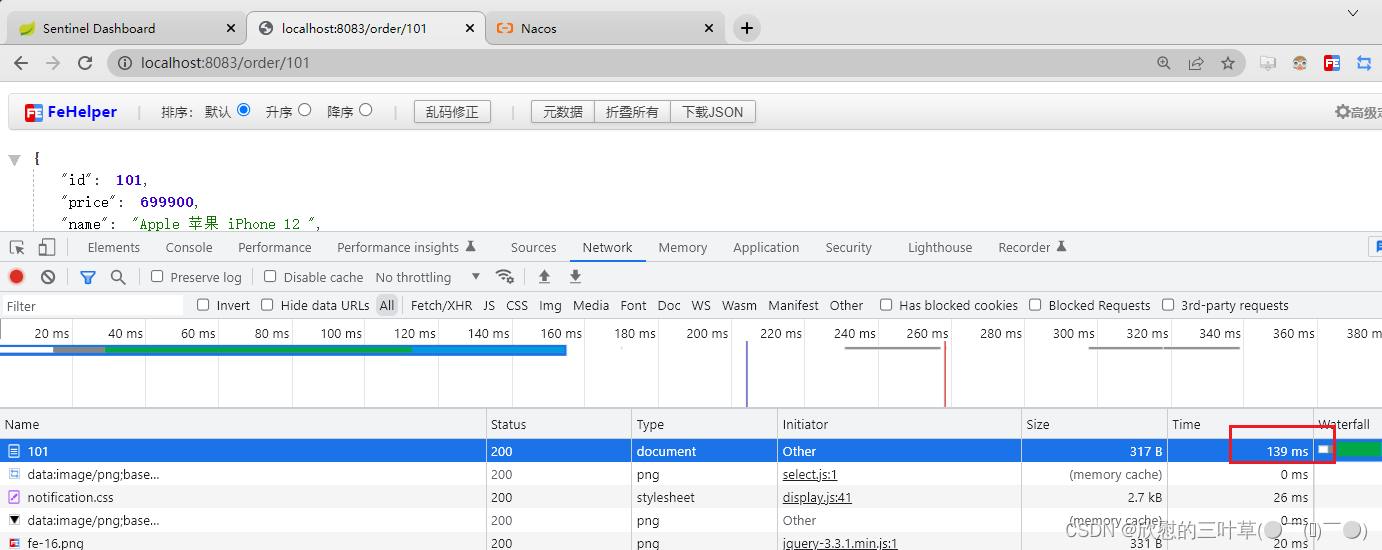
Task: Select 降序 sort radio button
Action: pyautogui.click(x=365, y=111)
